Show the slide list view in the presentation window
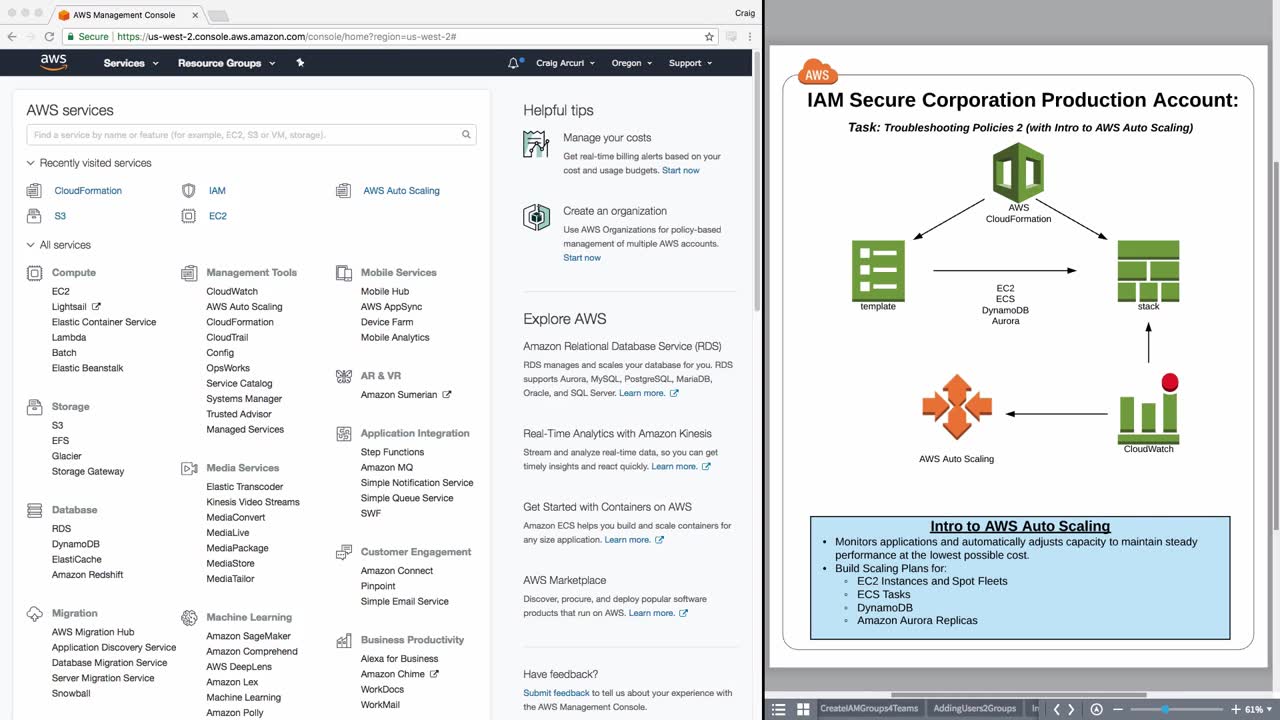This screenshot has width=1280, height=720. click(x=779, y=709)
